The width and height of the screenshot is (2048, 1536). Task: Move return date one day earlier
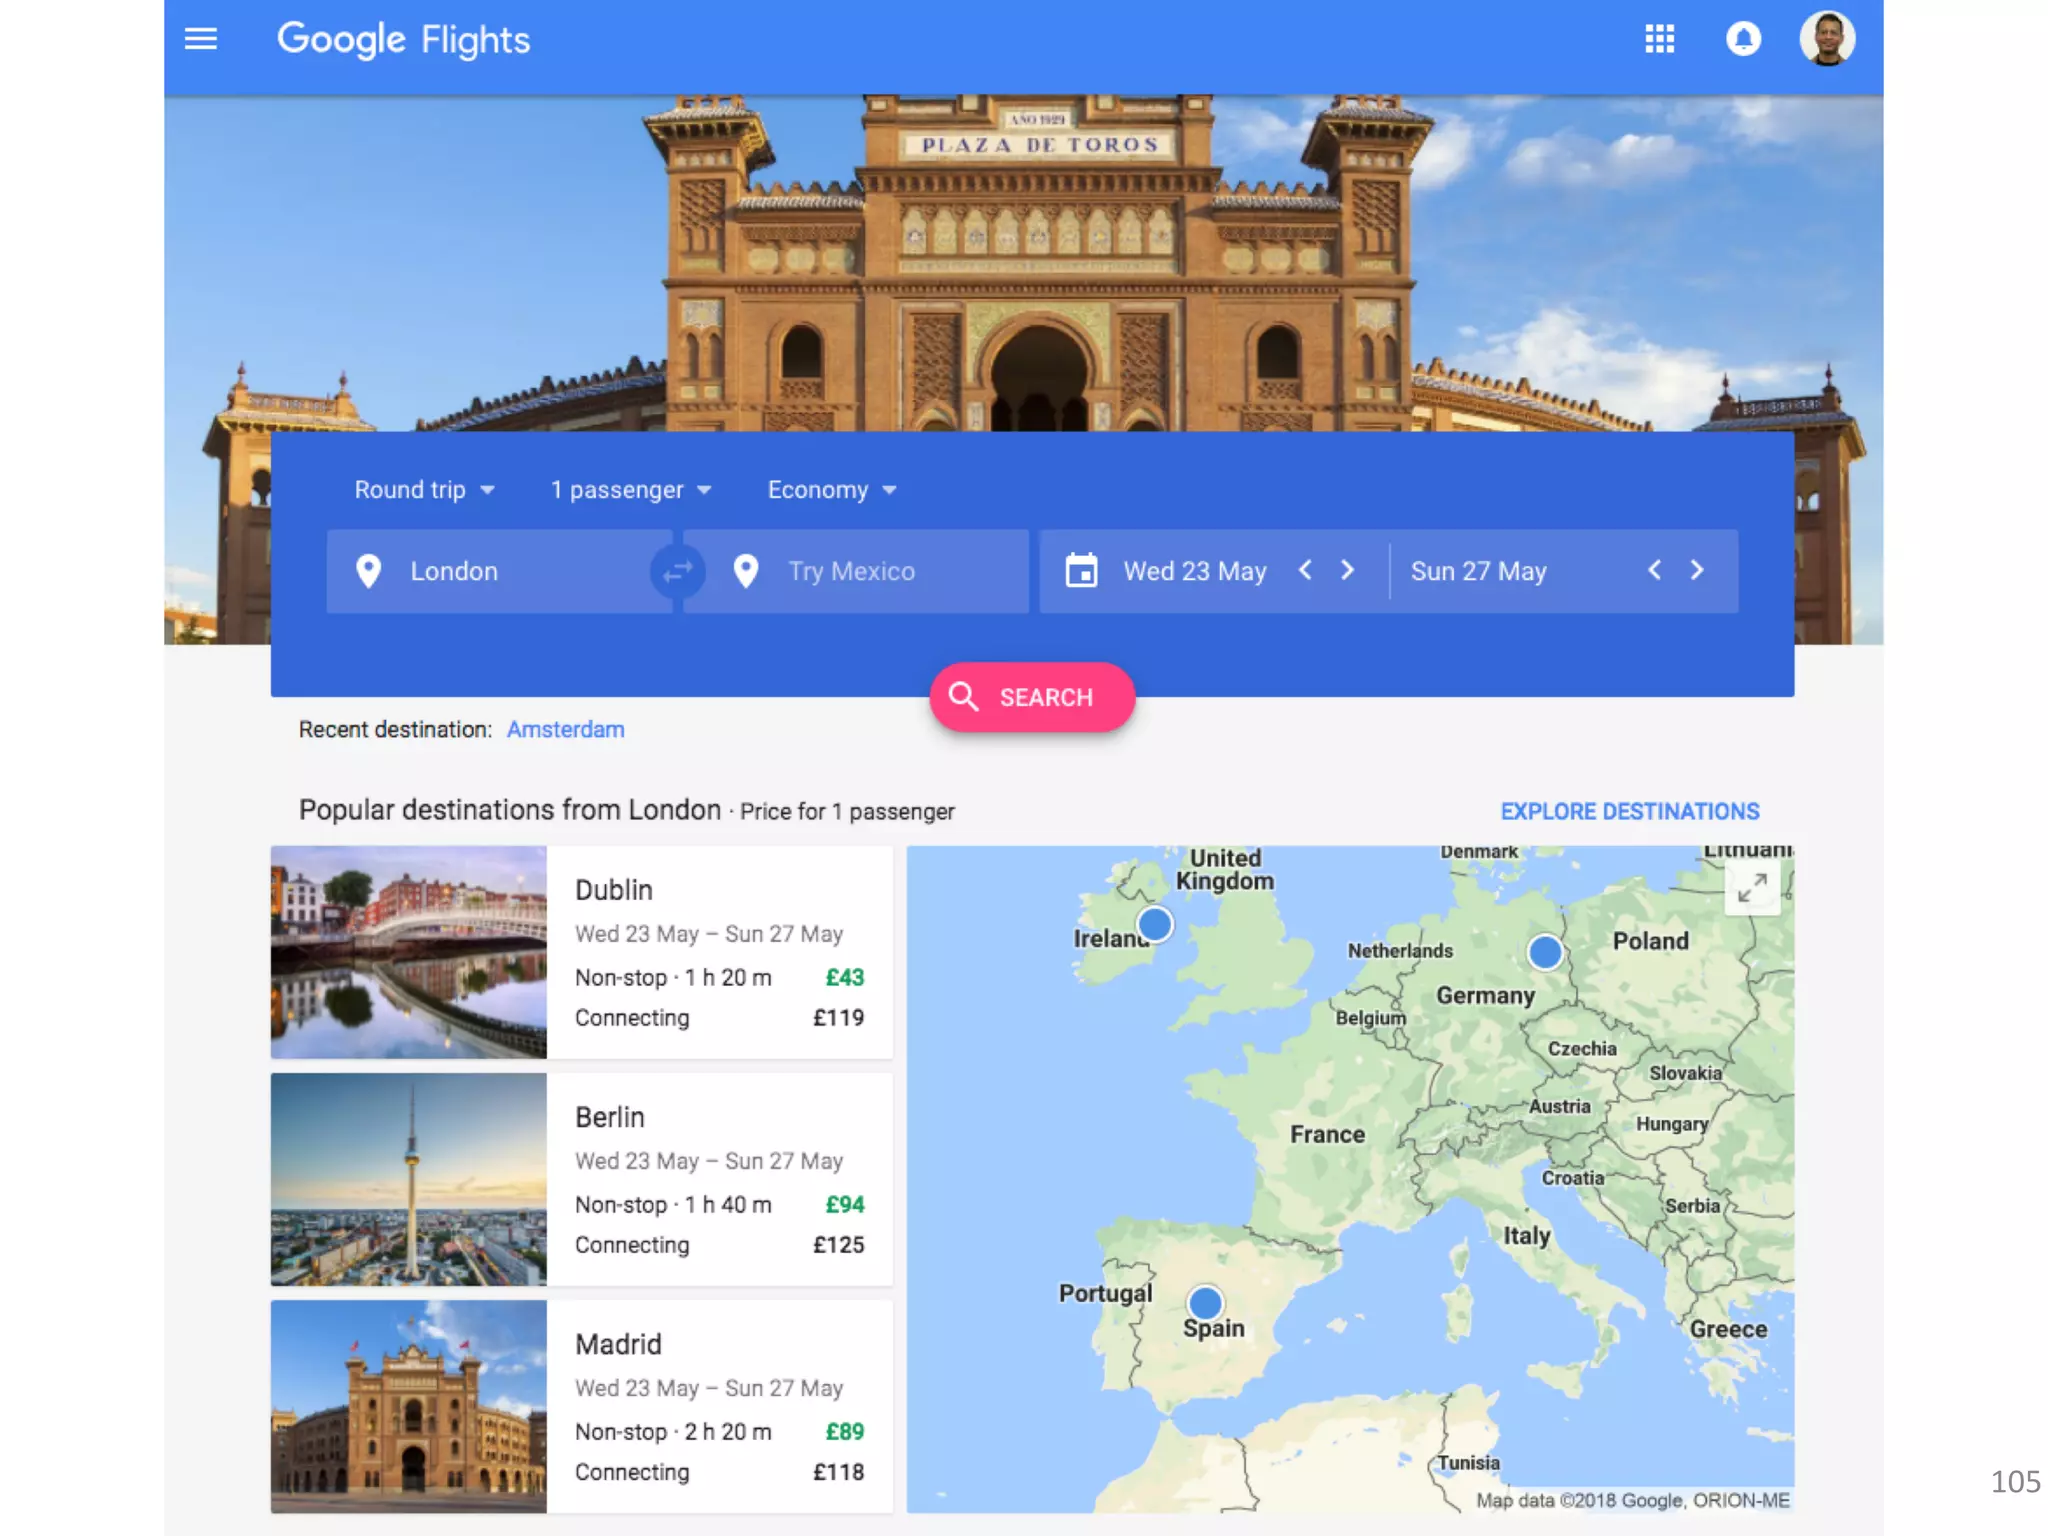(1654, 570)
